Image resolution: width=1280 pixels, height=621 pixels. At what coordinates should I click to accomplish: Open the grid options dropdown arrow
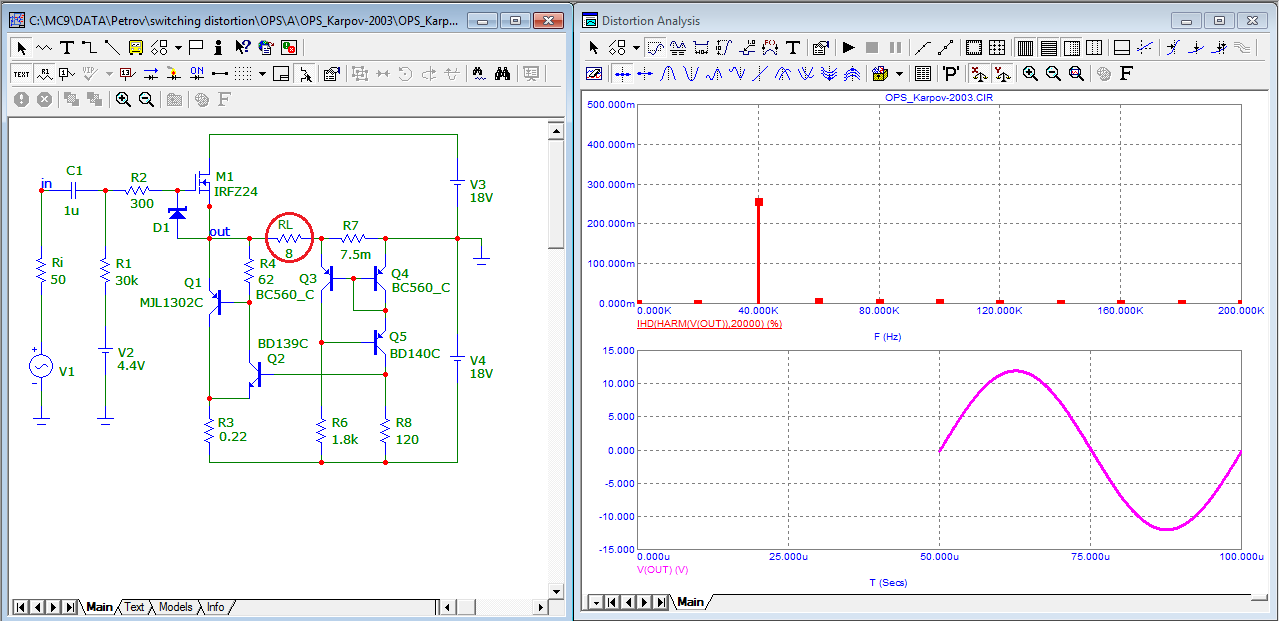(x=262, y=73)
